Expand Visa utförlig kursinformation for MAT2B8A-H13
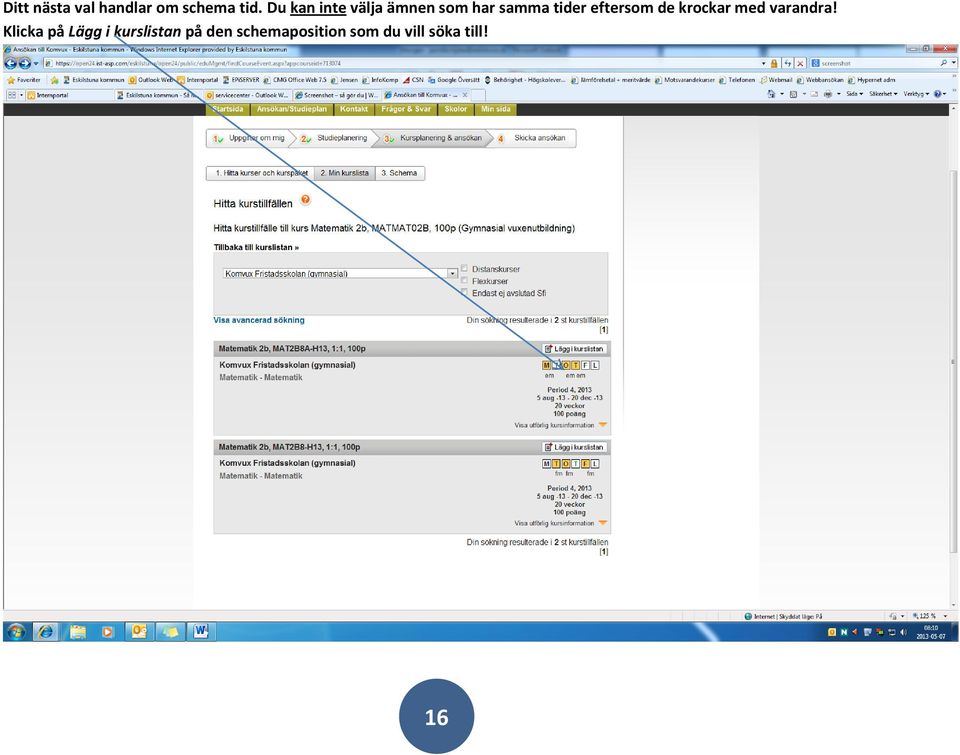960x755 pixels. [560, 425]
